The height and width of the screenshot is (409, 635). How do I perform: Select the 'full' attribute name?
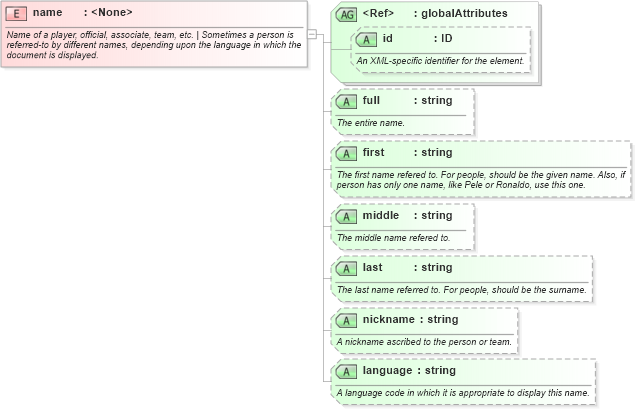(x=371, y=100)
